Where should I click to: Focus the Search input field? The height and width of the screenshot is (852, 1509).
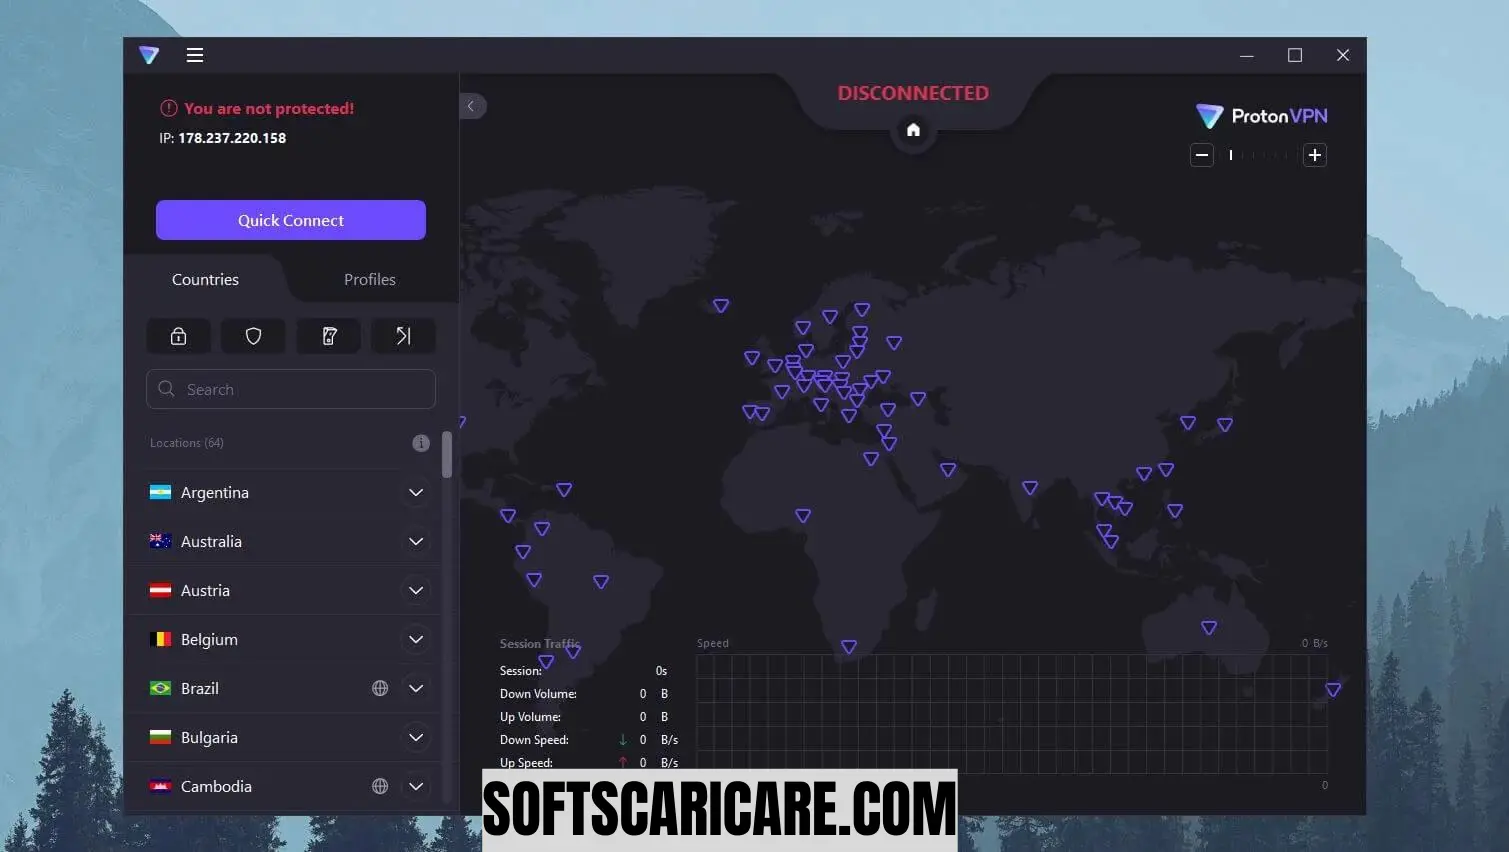291,389
